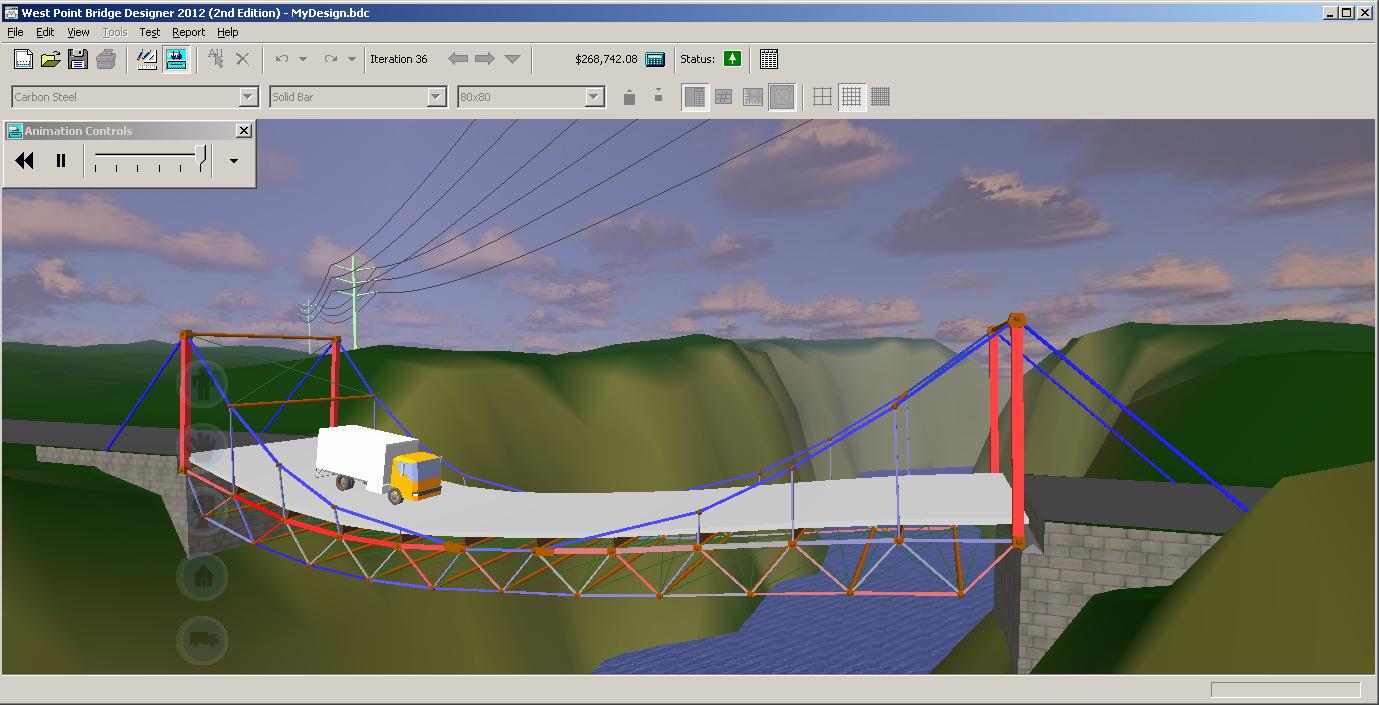Image resolution: width=1379 pixels, height=705 pixels.
Task: Print the current bridge design
Action: pos(106,59)
